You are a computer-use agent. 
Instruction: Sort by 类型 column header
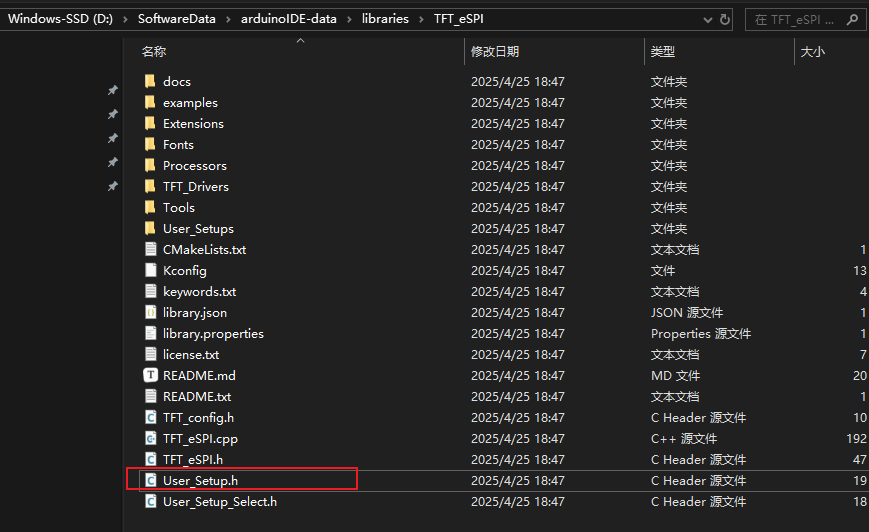[662, 51]
